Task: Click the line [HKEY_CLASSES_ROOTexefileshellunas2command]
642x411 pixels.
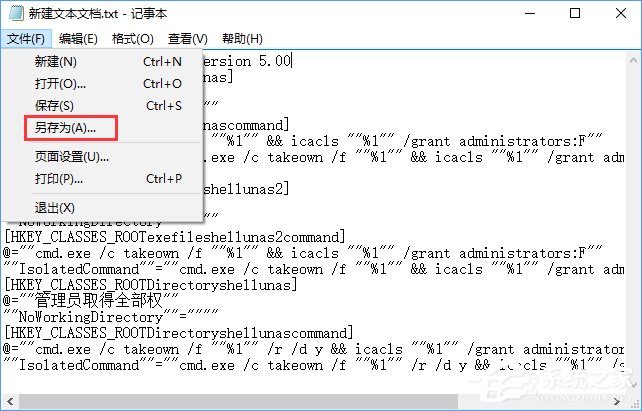Action: (x=174, y=237)
